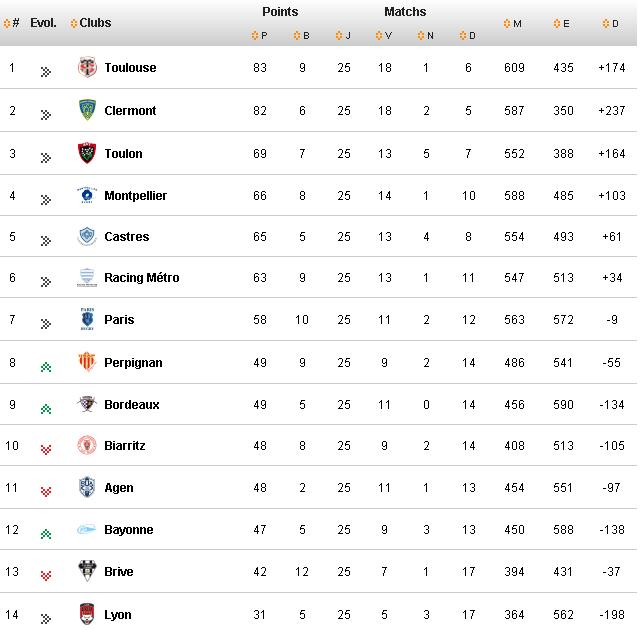Click the Bordeaux club logo

(x=87, y=404)
